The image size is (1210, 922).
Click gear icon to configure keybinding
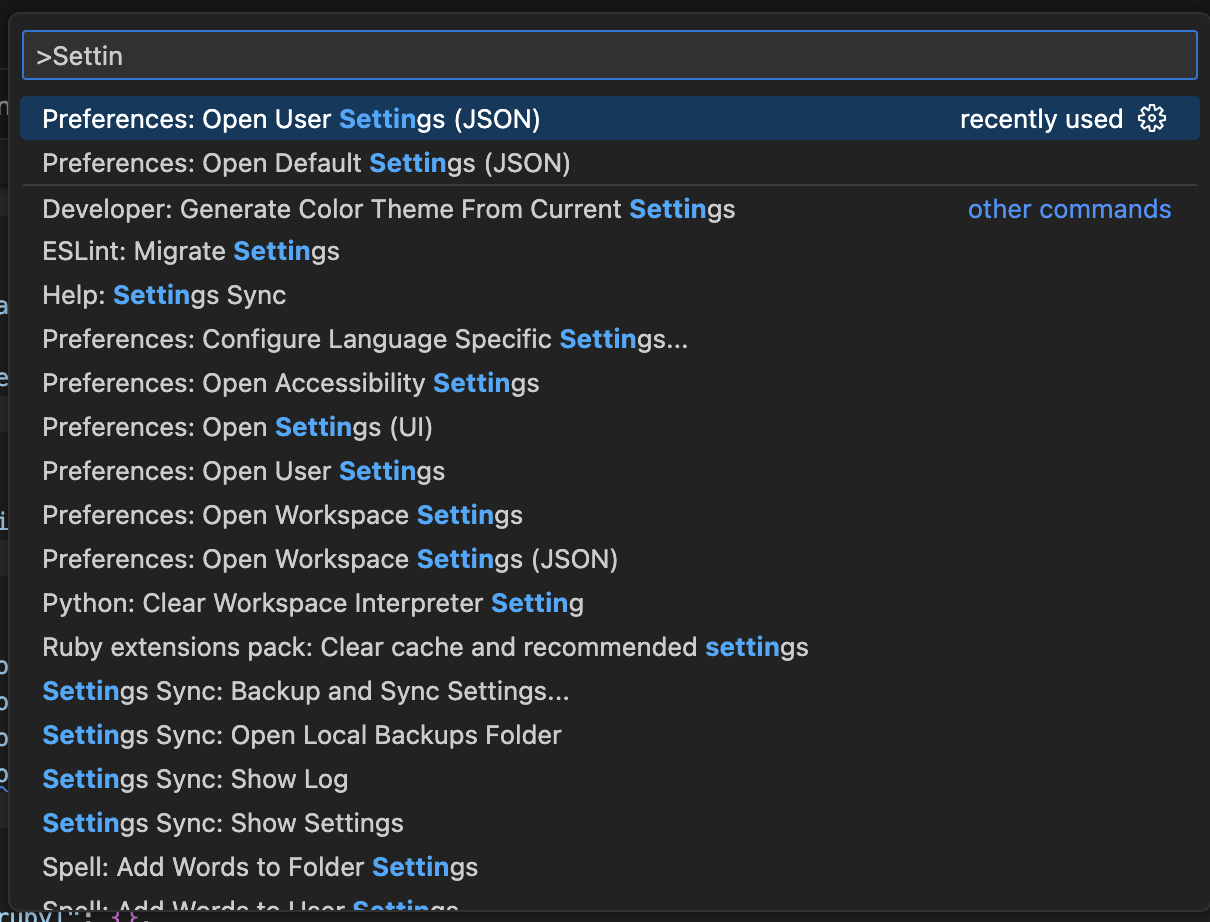point(1152,119)
